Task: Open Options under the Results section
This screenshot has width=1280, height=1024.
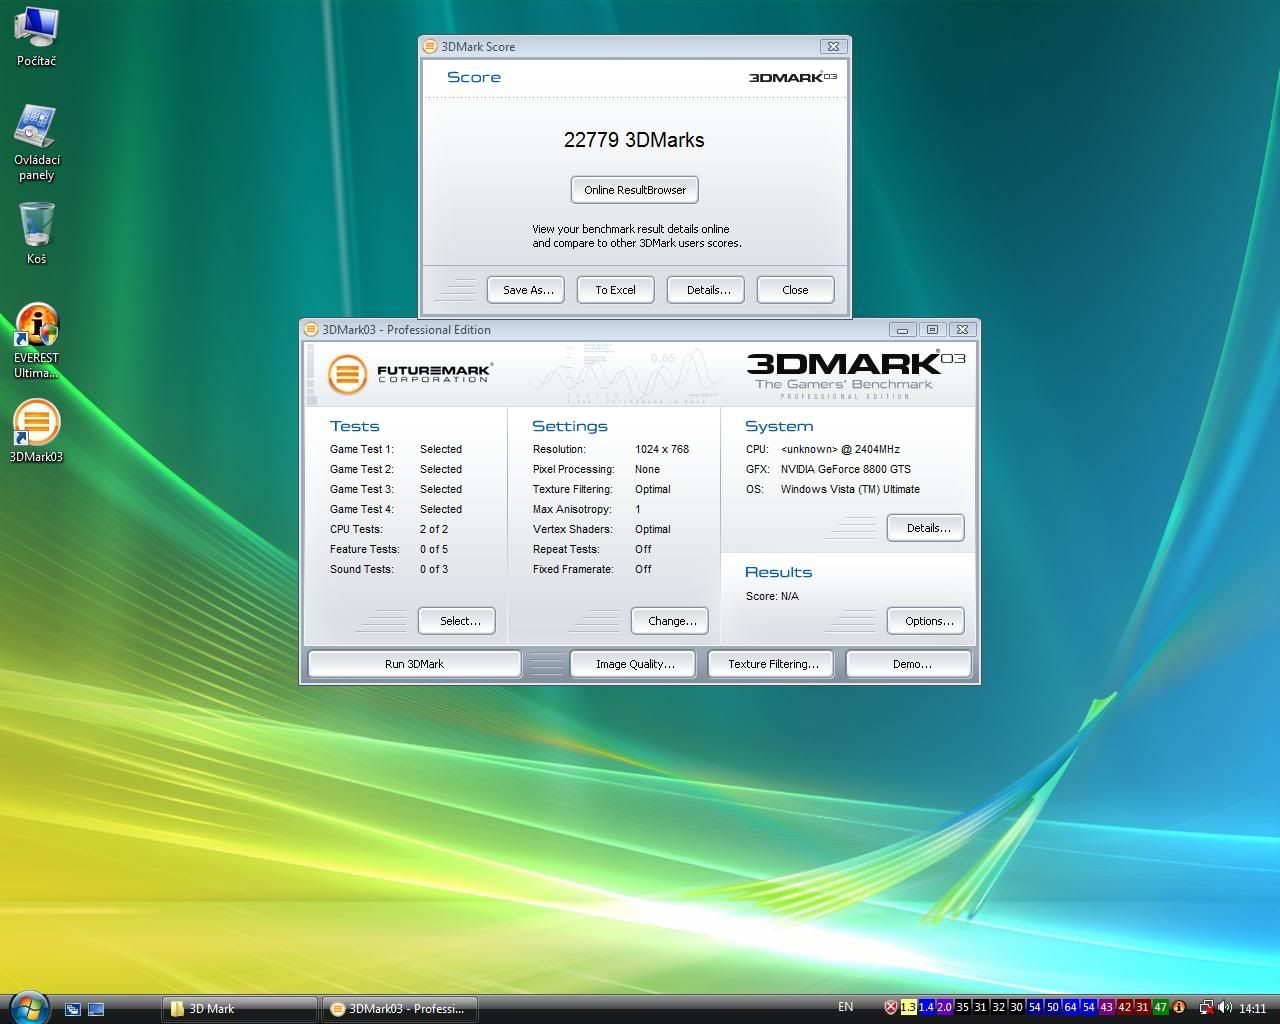Action: [926, 621]
